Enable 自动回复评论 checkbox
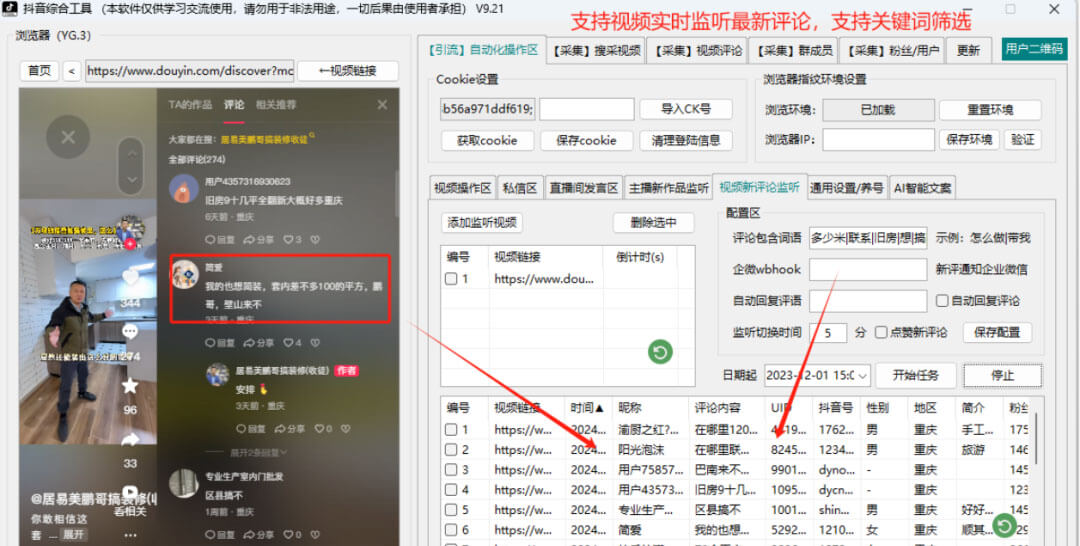1080x546 pixels. pos(942,301)
